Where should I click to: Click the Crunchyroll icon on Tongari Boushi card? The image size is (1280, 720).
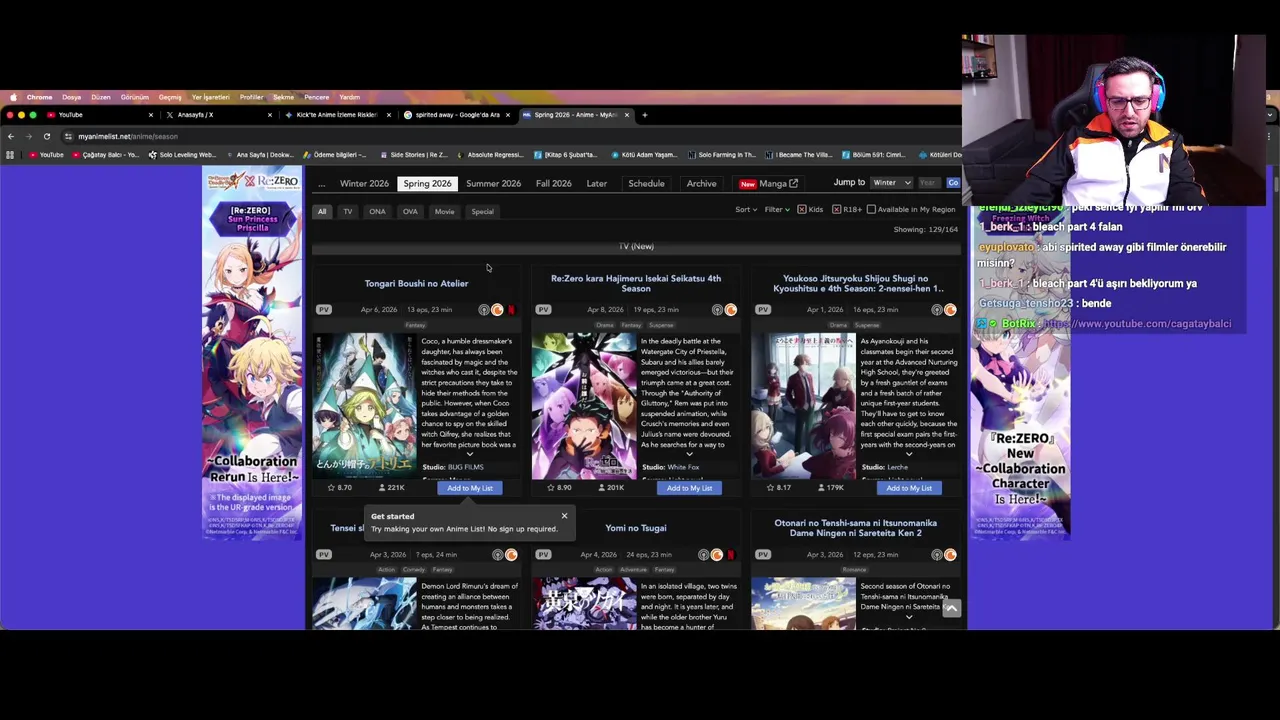[497, 310]
